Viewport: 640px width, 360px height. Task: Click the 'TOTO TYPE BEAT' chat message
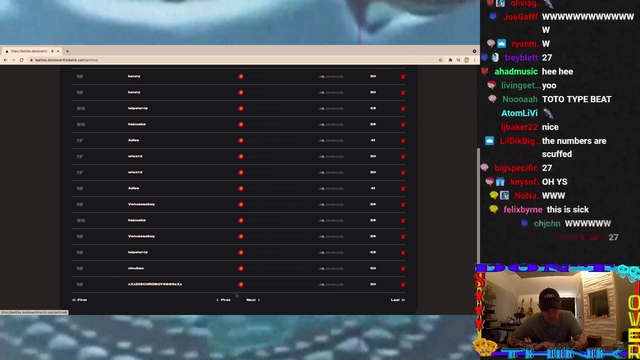pos(576,99)
